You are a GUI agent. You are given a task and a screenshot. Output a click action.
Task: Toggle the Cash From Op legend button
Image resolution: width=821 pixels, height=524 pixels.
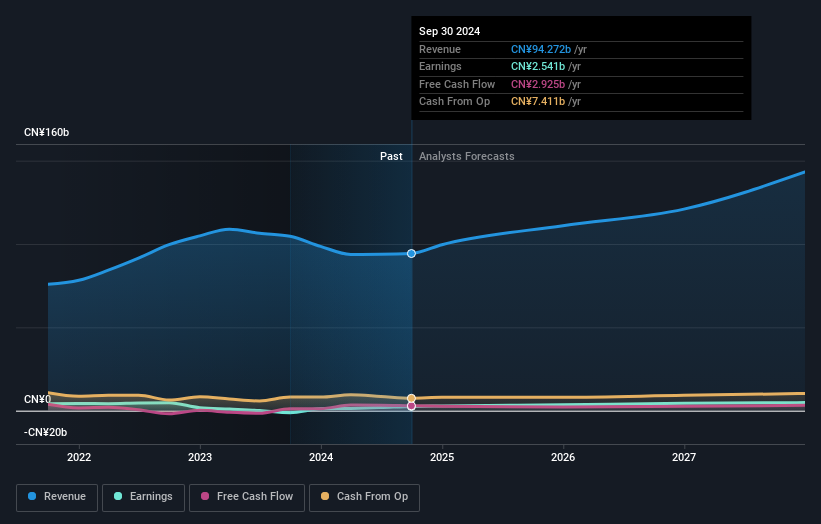pyautogui.click(x=364, y=497)
